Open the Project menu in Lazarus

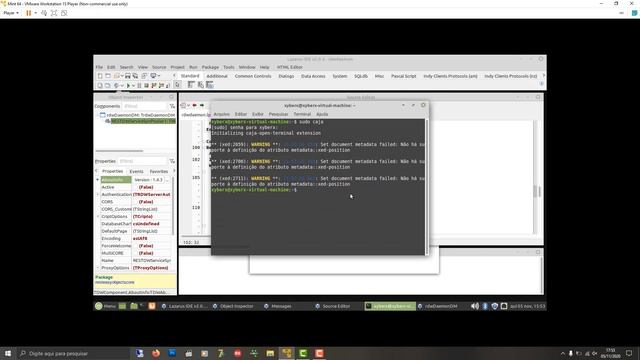178,67
